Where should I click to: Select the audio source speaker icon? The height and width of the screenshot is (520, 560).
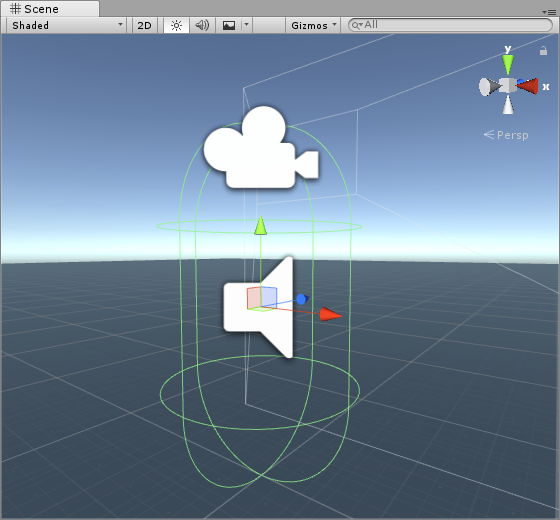coord(259,307)
